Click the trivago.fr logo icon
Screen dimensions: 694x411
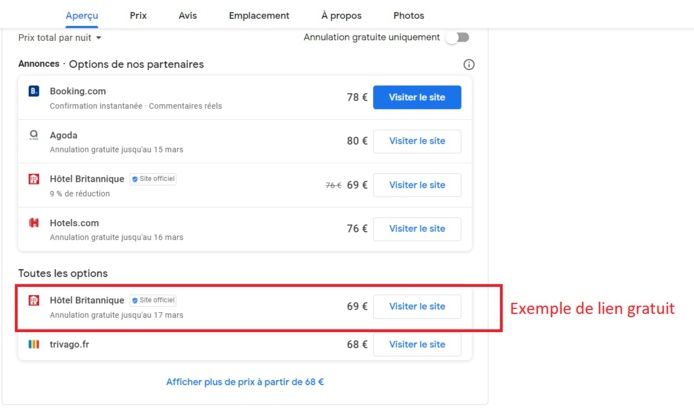(x=34, y=344)
